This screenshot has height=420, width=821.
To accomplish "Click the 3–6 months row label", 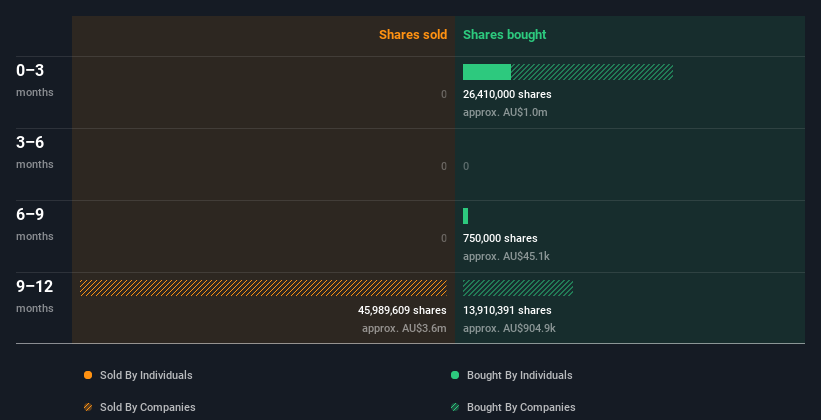I will pyautogui.click(x=35, y=152).
